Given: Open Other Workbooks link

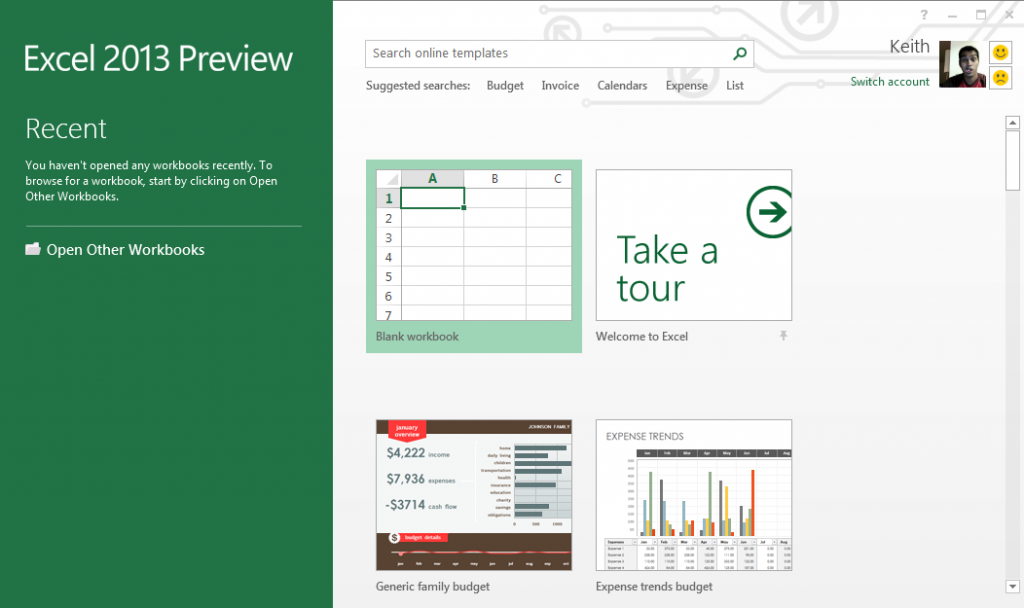Looking at the screenshot, I should point(125,249).
